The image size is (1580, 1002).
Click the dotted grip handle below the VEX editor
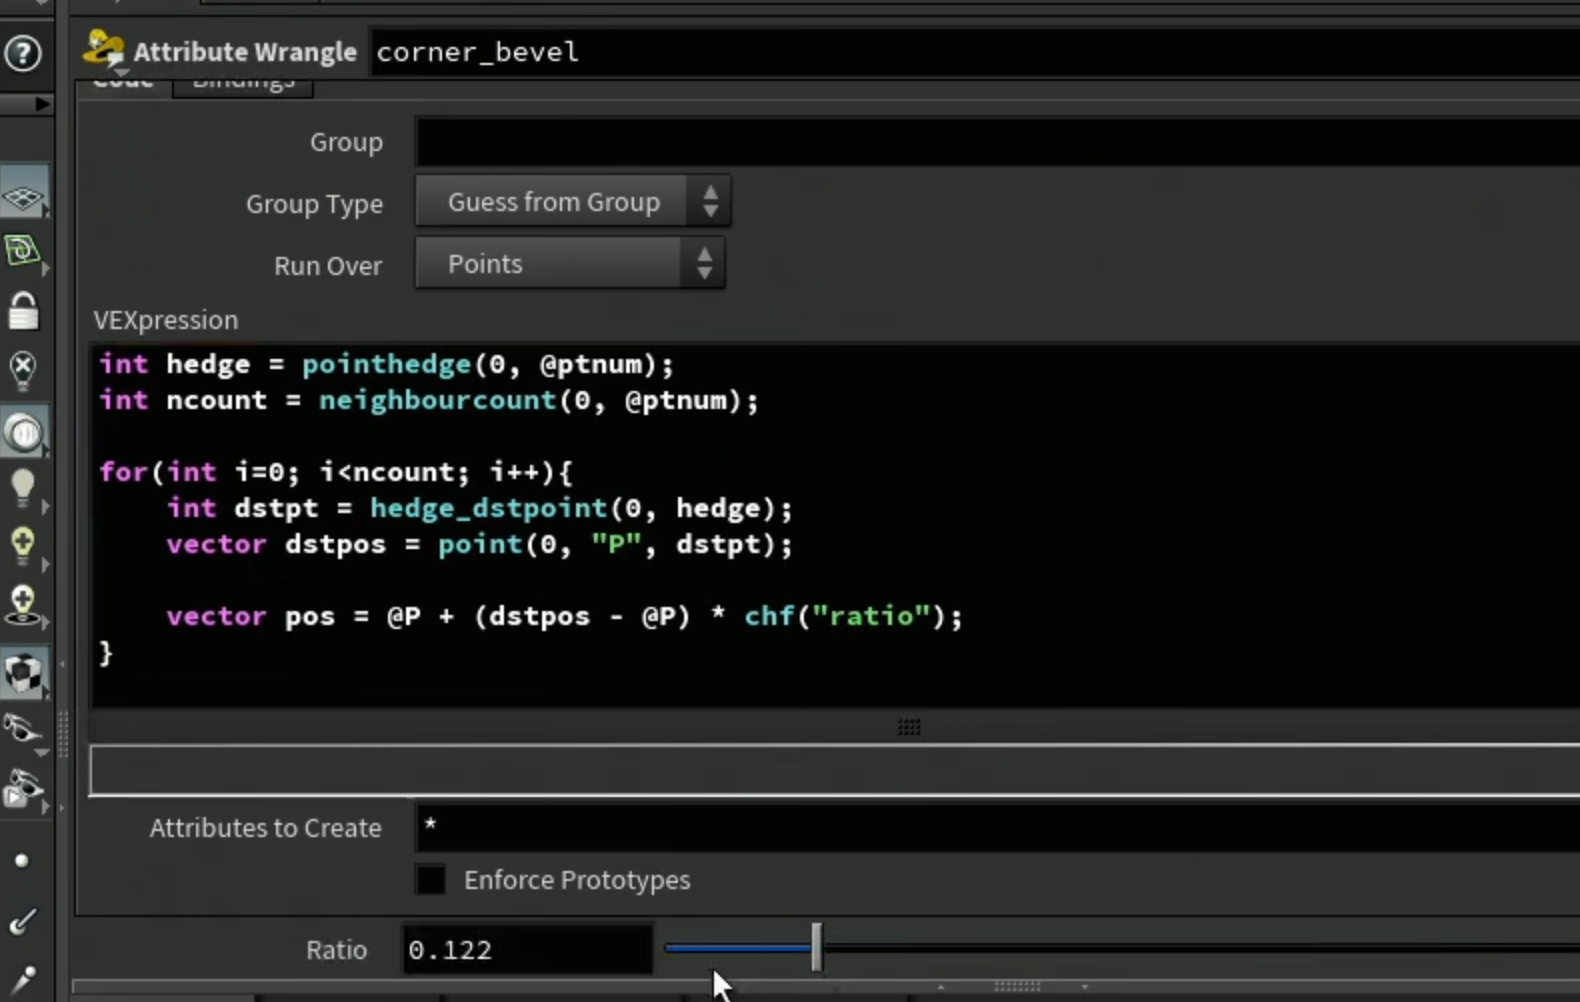(x=909, y=727)
